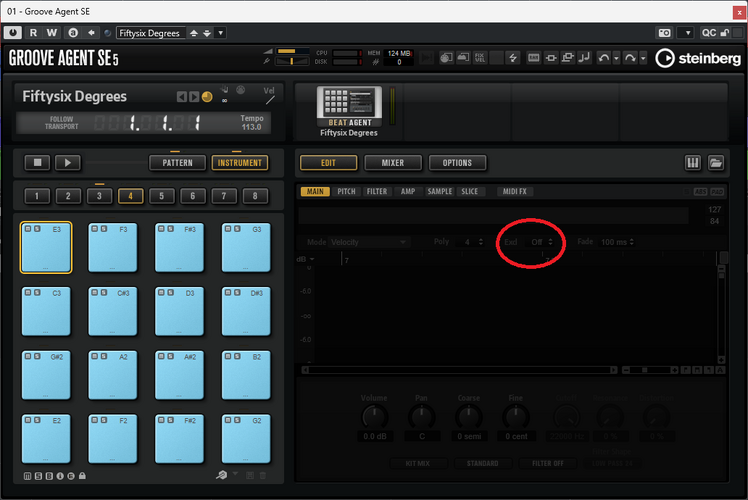The image size is (748, 500).
Task: Select pad group 3
Action: coord(99,196)
